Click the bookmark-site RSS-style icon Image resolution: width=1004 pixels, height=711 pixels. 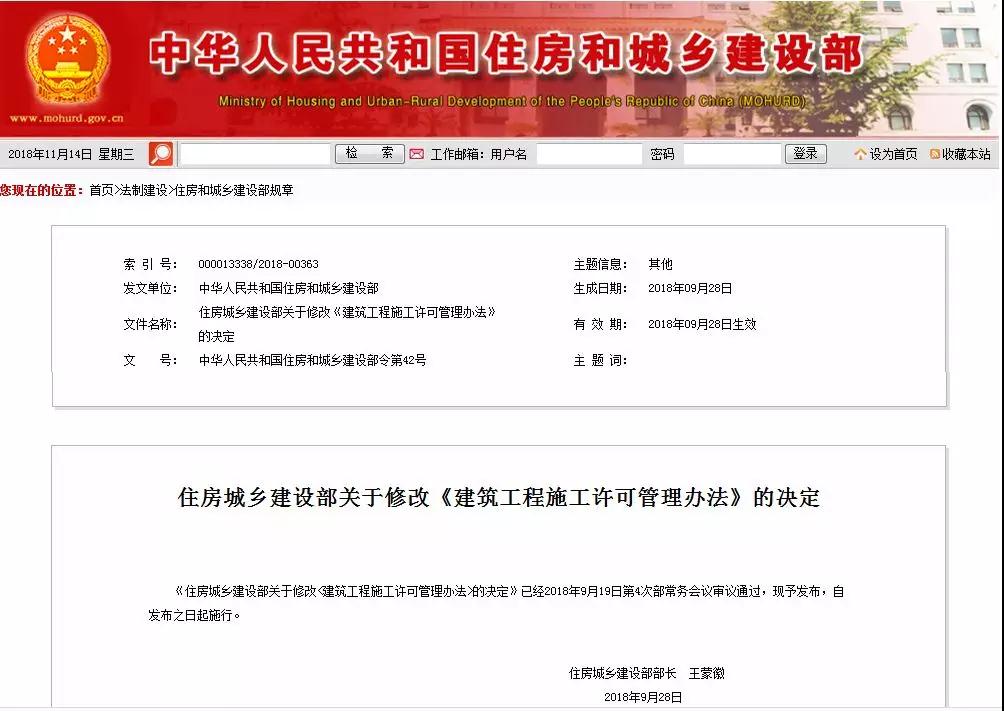(x=934, y=154)
